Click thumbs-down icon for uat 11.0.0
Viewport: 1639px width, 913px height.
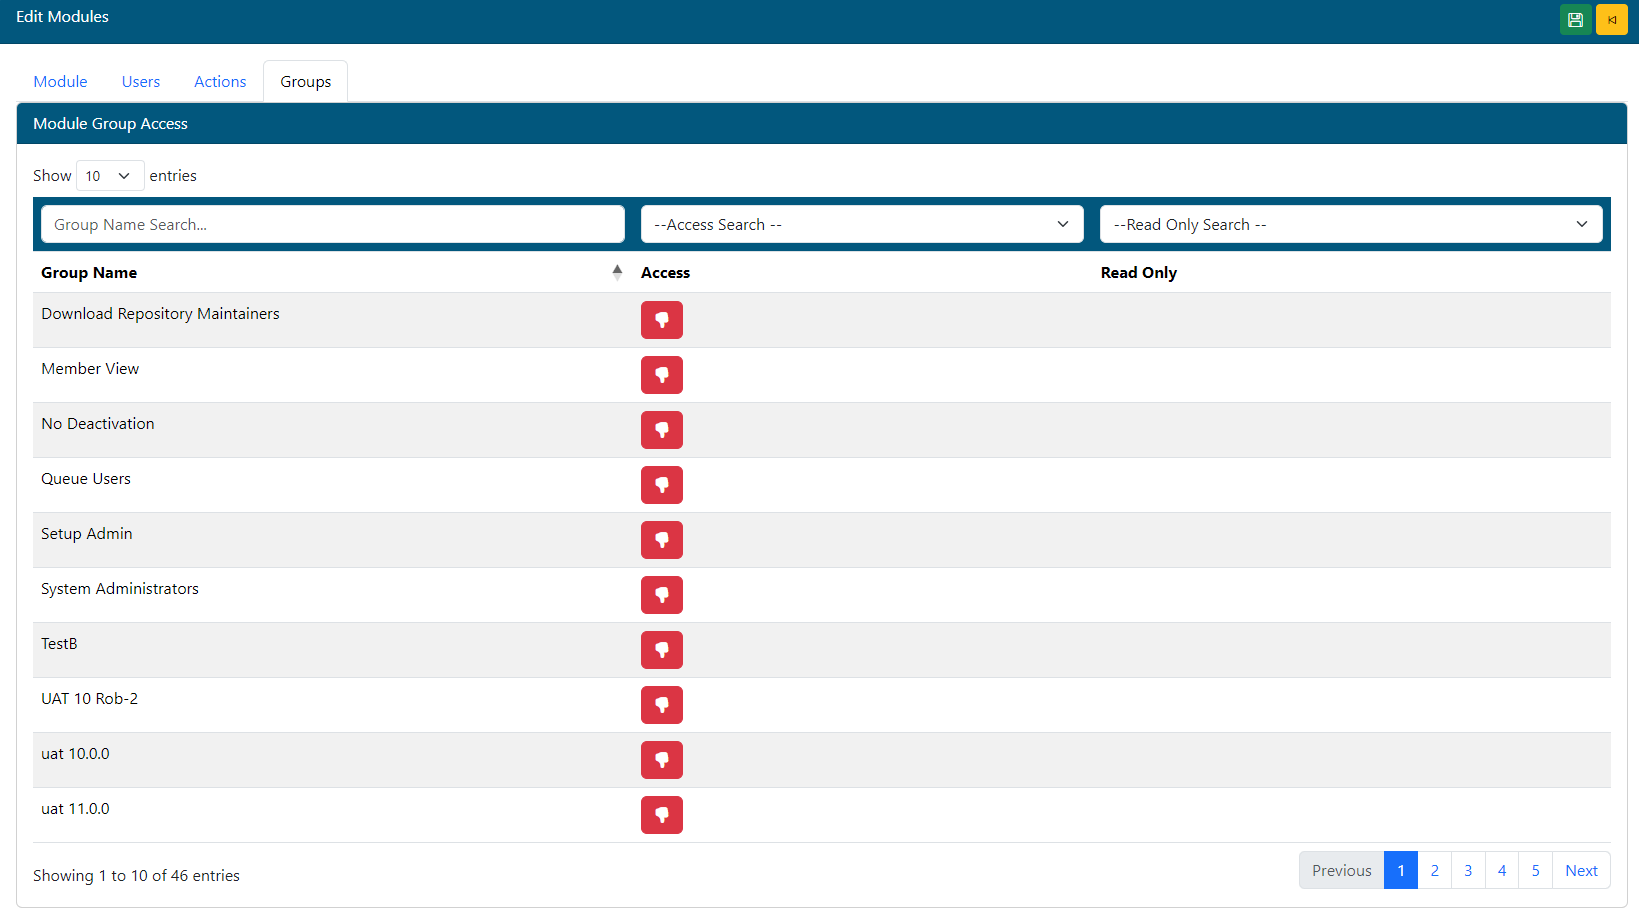661,815
